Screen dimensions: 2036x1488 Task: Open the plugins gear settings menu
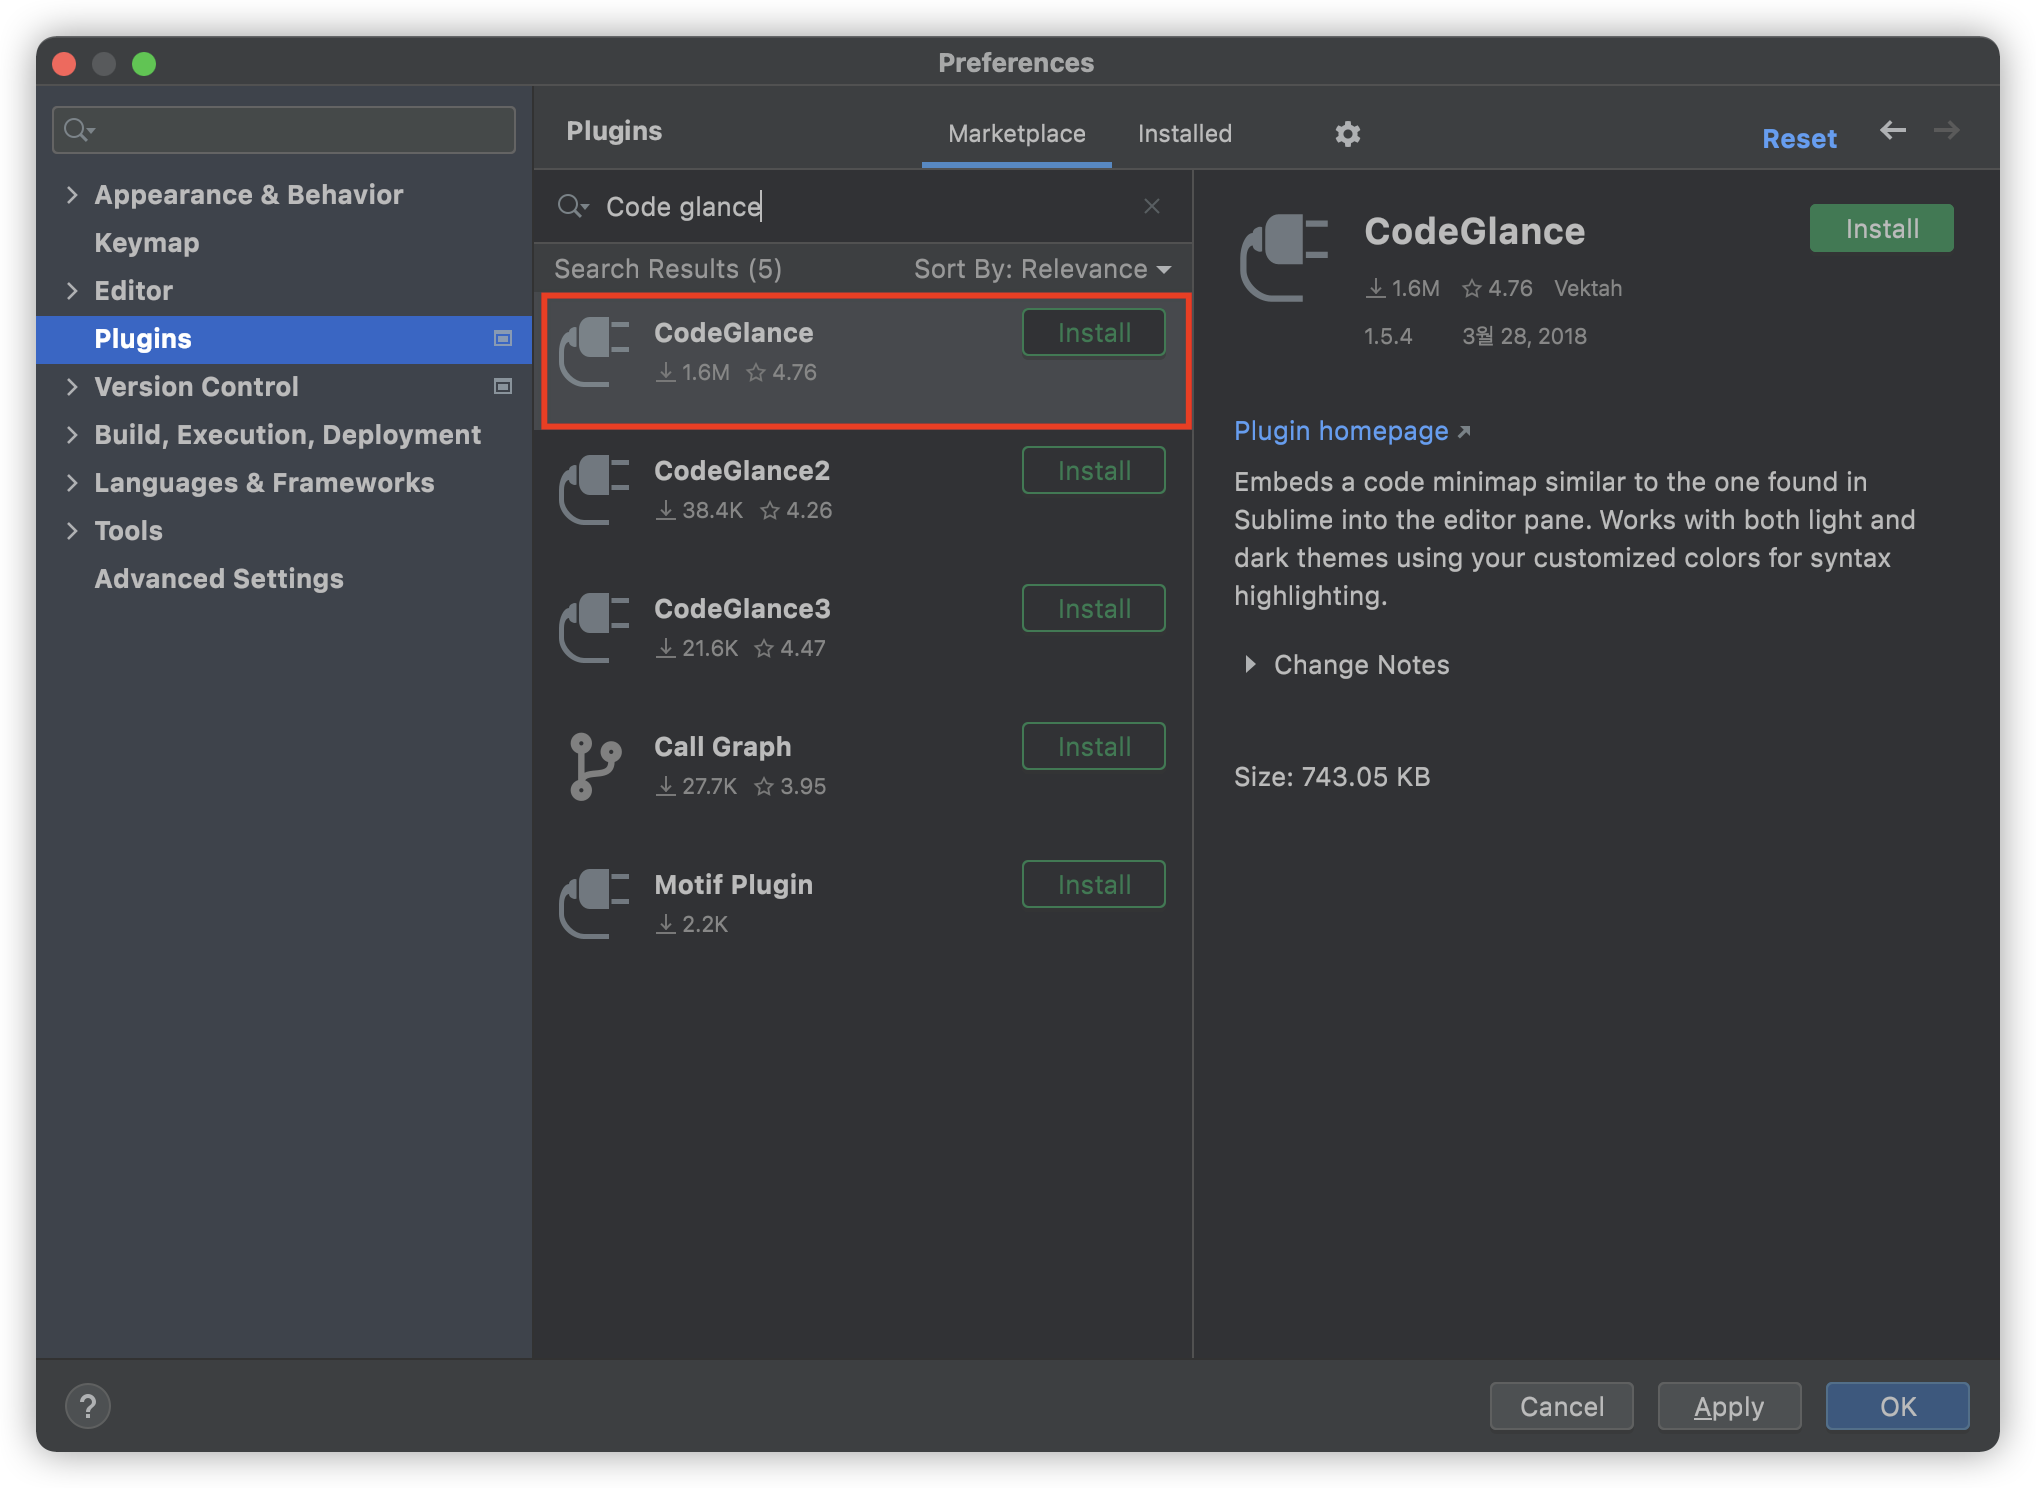coord(1347,134)
